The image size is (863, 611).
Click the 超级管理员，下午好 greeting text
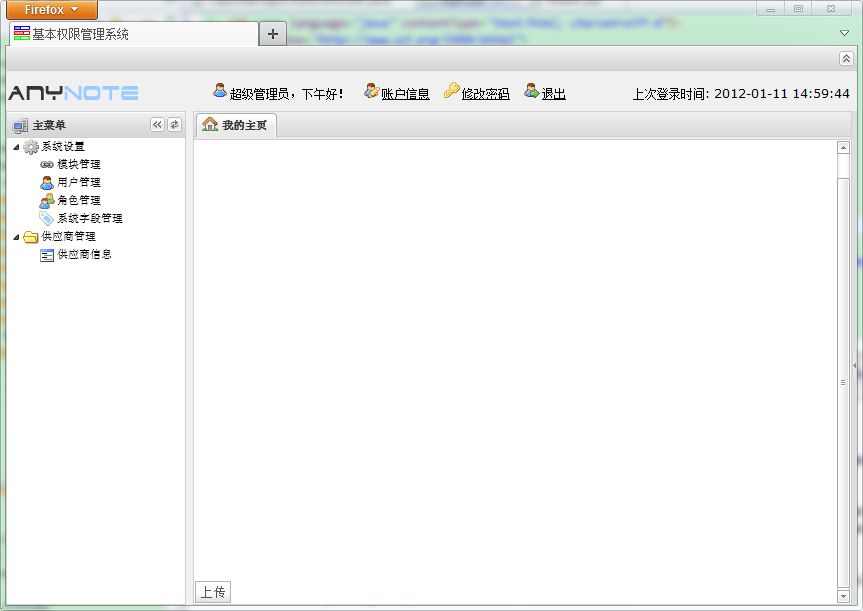click(287, 94)
